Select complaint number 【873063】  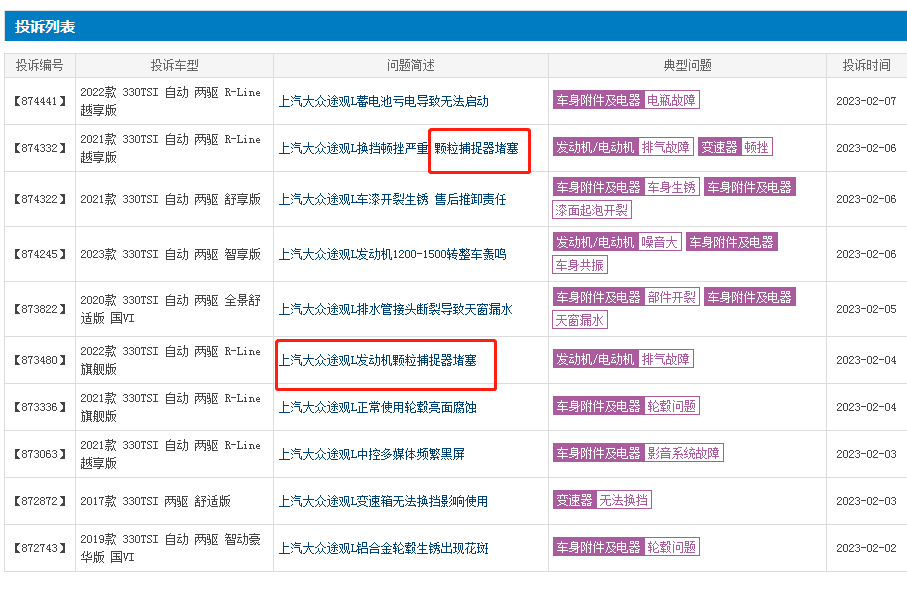[x=39, y=454]
